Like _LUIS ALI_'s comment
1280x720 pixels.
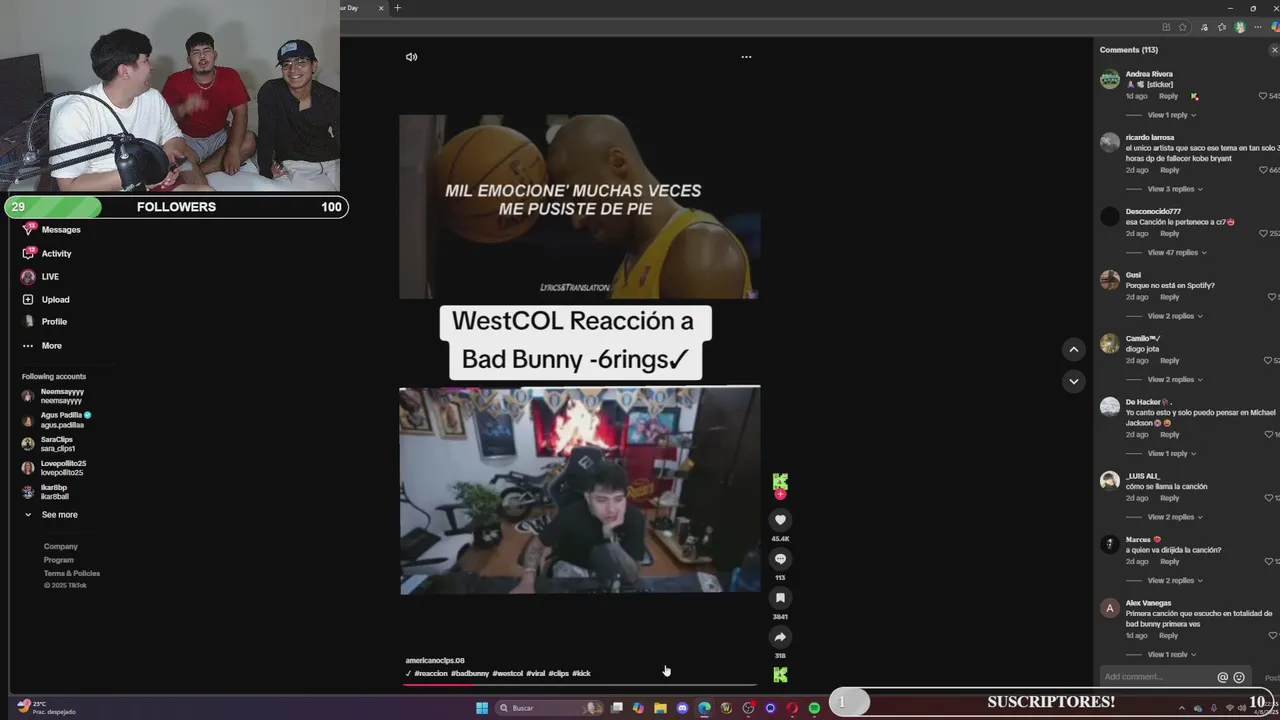pyautogui.click(x=1268, y=498)
